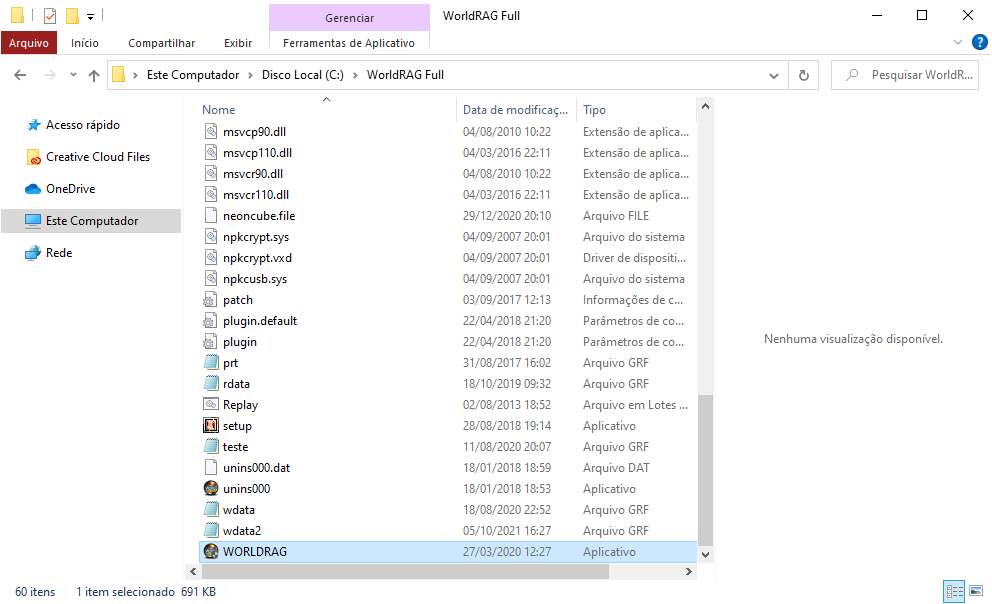Click the scroll up arrow button
The image size is (992, 604).
point(705,106)
